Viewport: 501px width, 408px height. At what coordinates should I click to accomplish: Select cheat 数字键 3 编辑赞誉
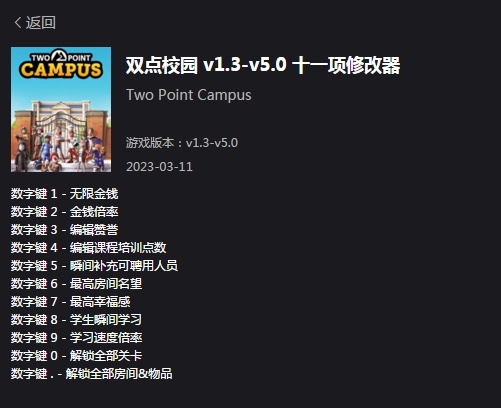[x=64, y=230]
